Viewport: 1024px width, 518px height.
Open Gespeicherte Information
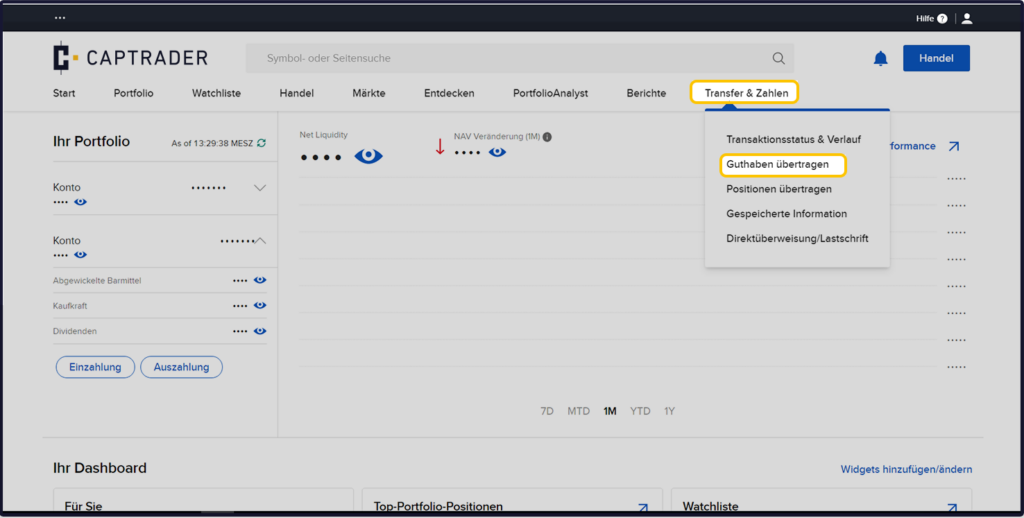tap(786, 214)
